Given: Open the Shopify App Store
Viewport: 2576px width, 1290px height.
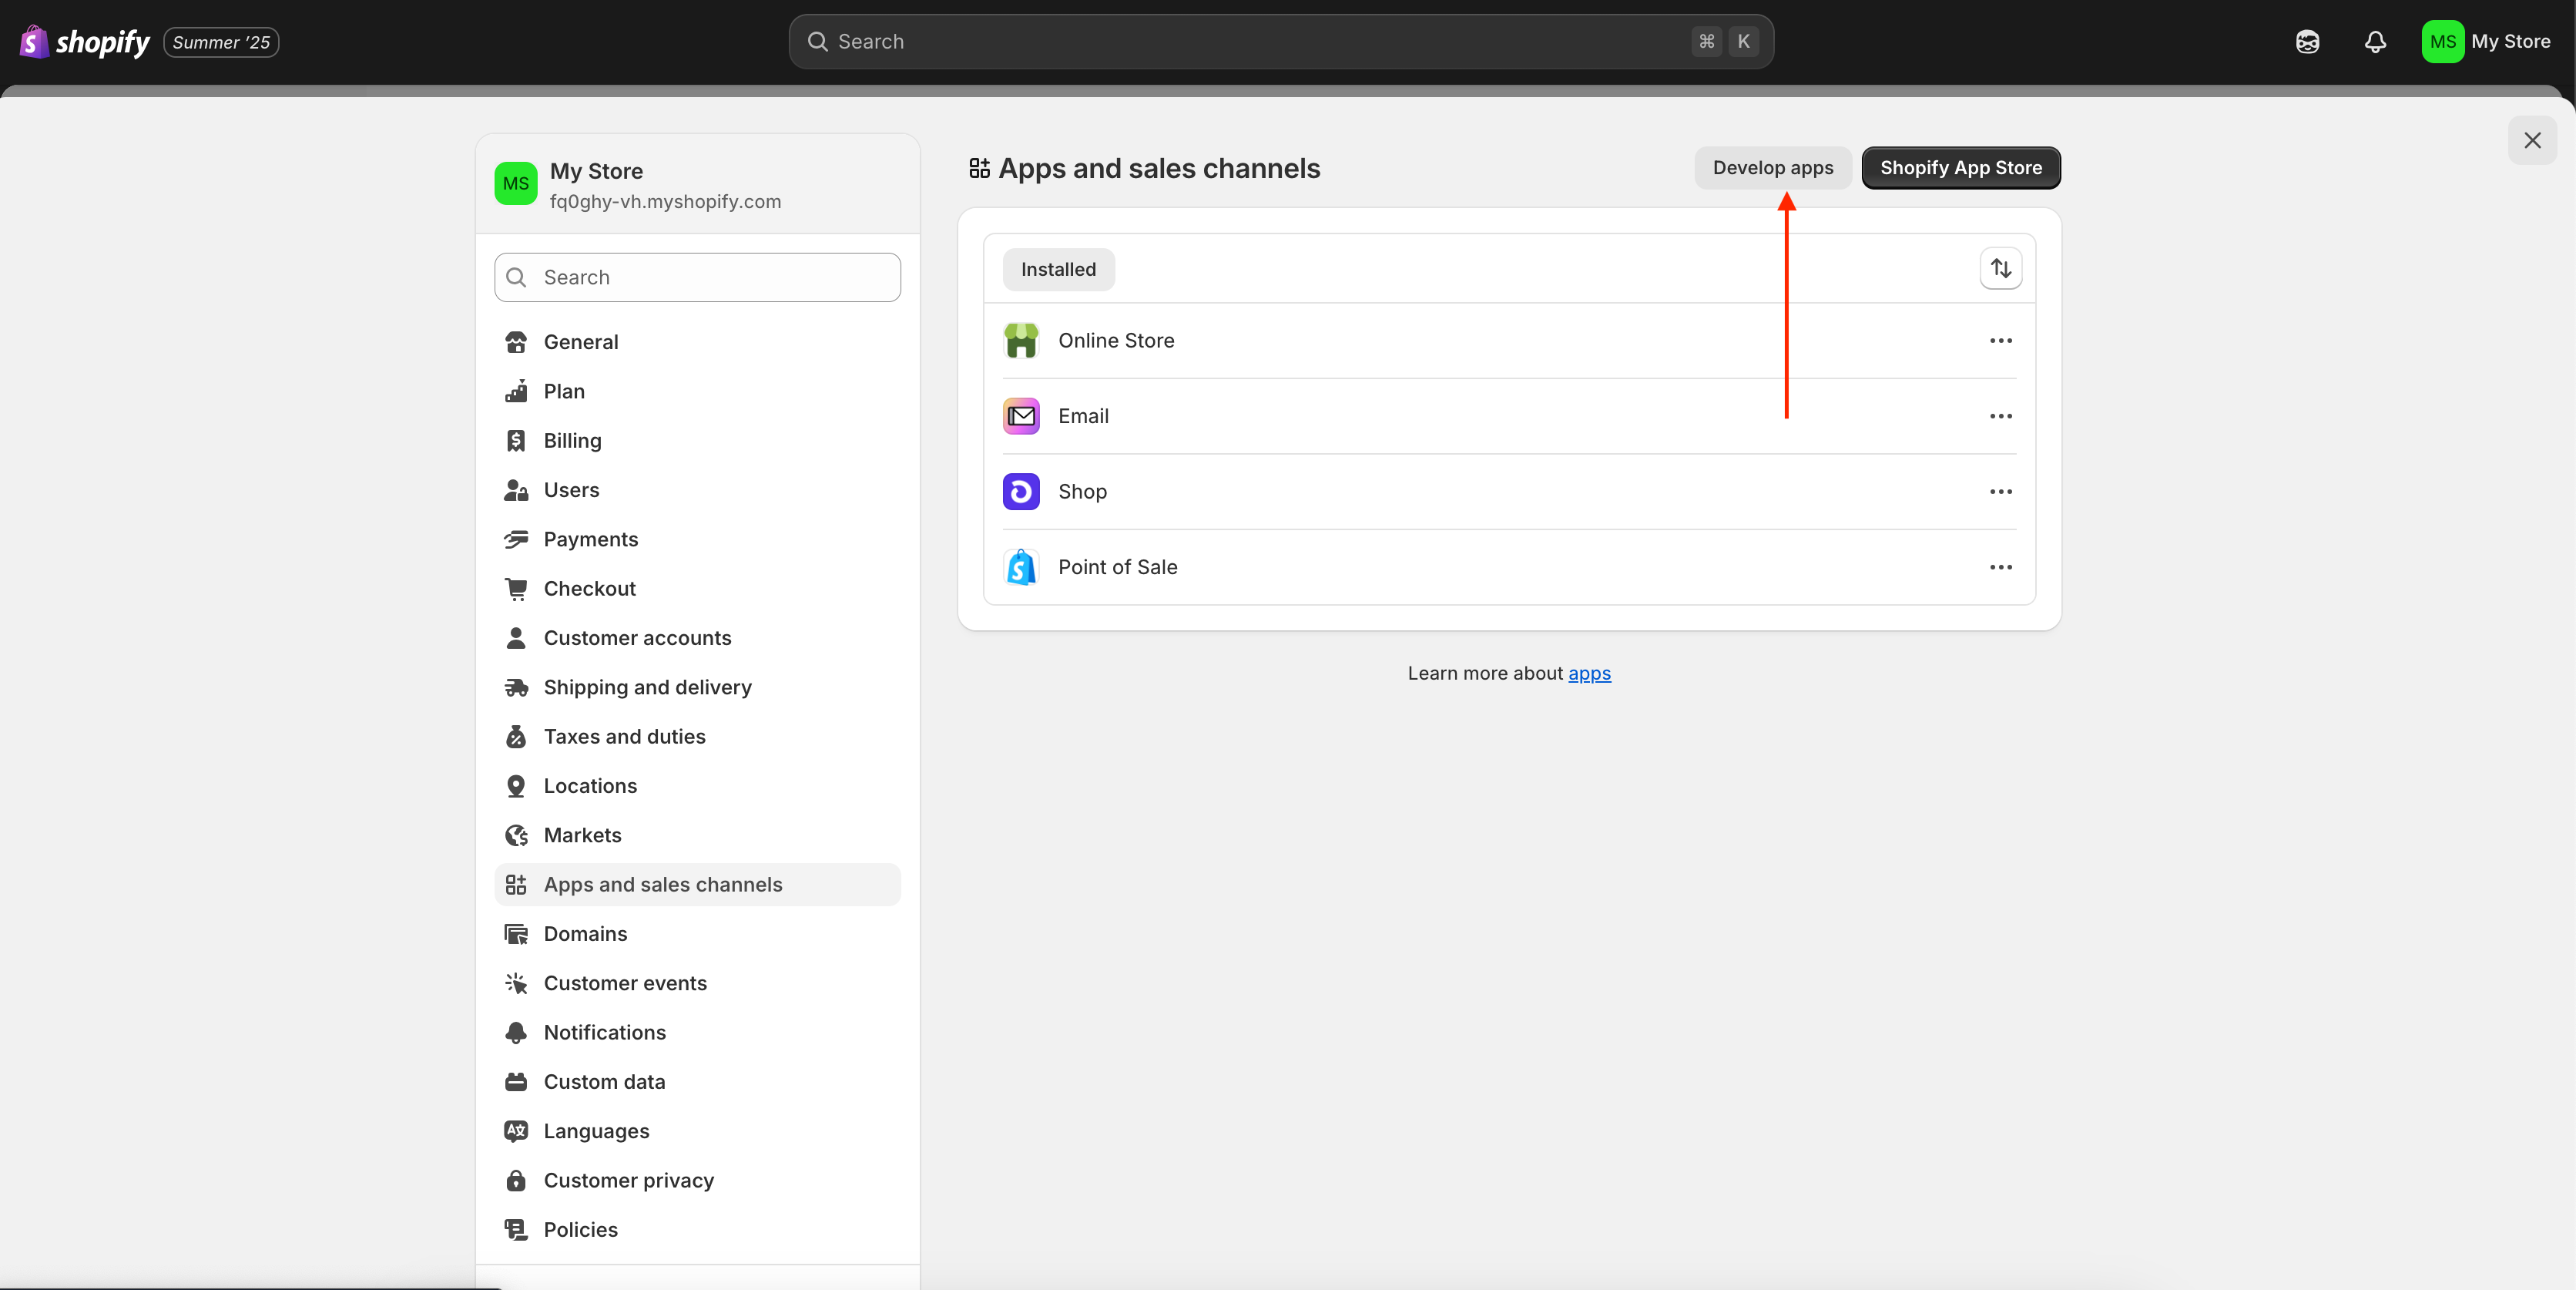Looking at the screenshot, I should 1960,168.
